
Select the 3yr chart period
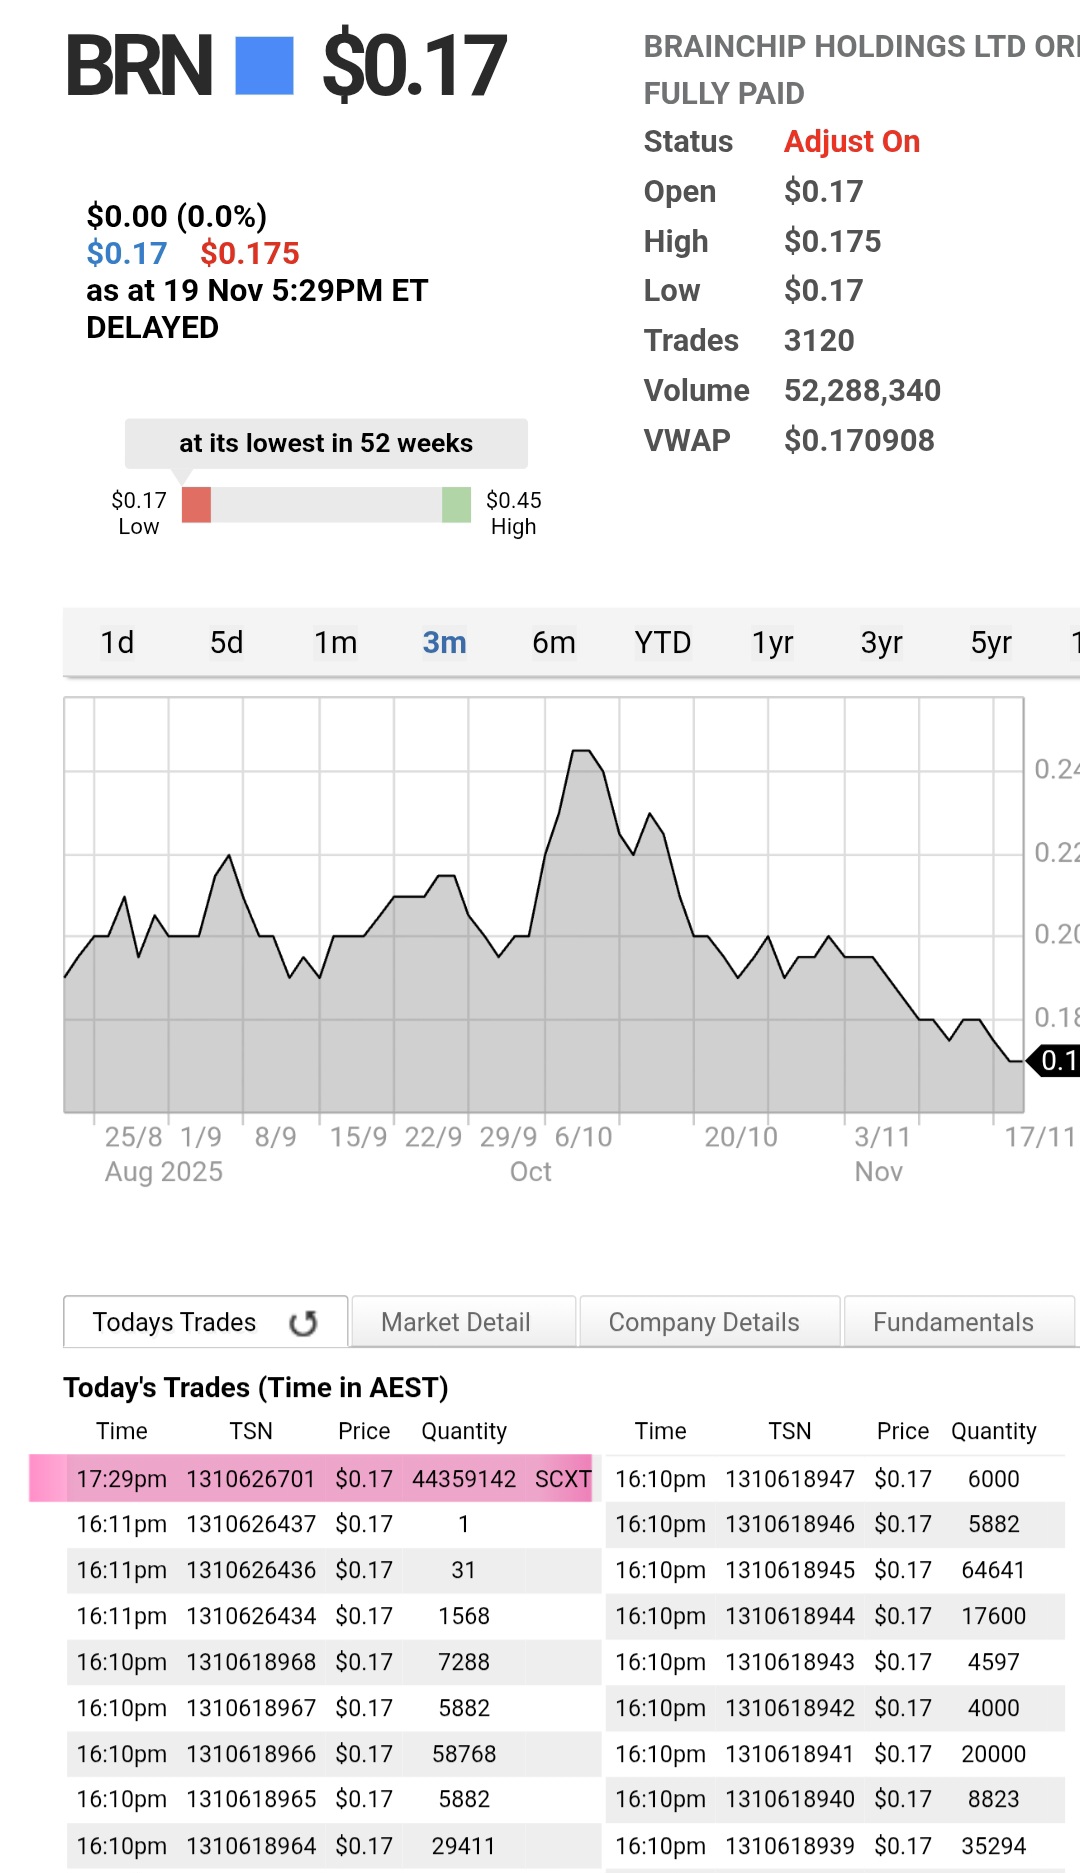pos(881,642)
